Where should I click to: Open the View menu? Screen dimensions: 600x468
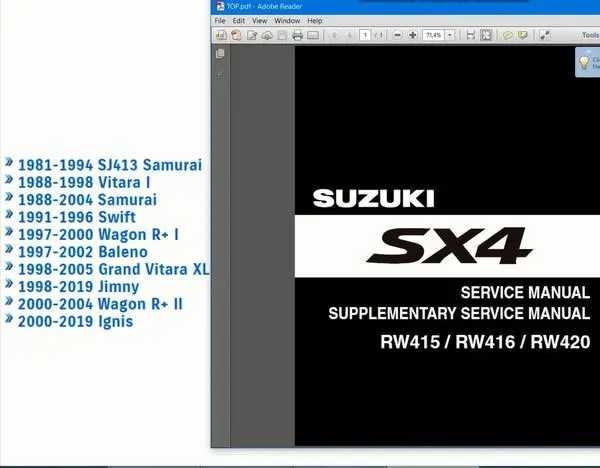tap(259, 21)
